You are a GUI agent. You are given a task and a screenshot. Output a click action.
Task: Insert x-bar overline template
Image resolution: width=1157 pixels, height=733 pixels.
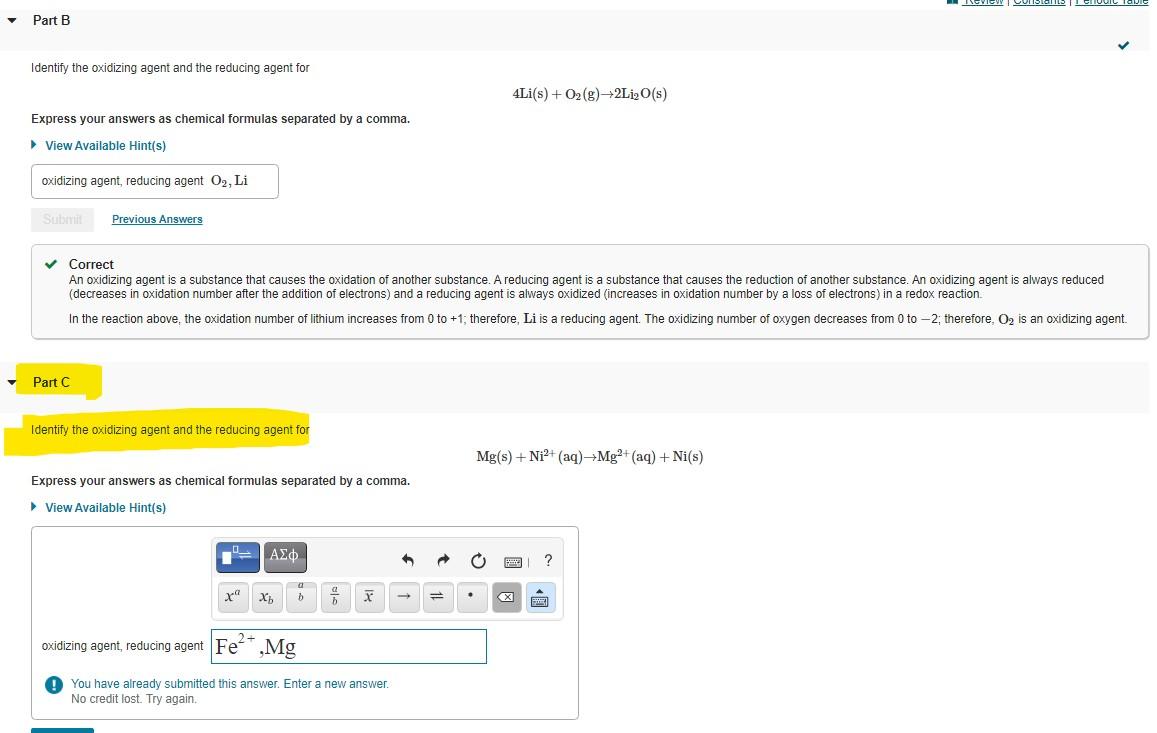click(369, 597)
